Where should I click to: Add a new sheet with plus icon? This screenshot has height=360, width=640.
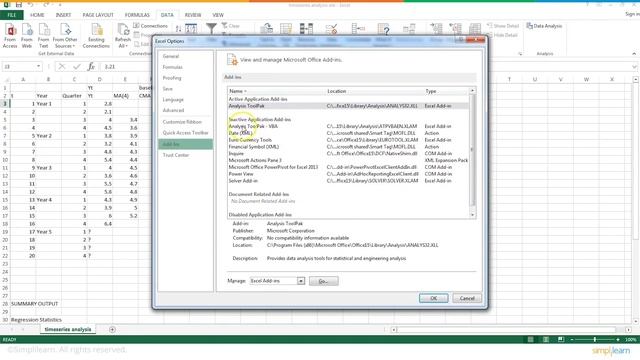coord(112,329)
